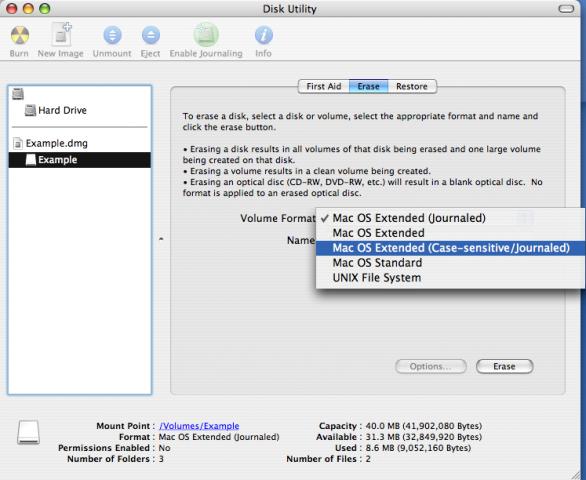Choose plain Mac OS Extended format
This screenshot has width=586, height=480.
(x=450, y=233)
